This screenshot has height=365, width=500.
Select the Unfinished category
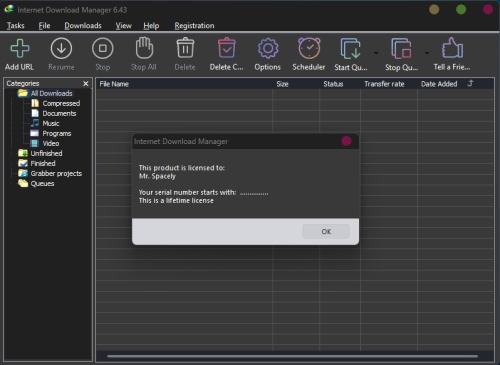tap(46, 153)
